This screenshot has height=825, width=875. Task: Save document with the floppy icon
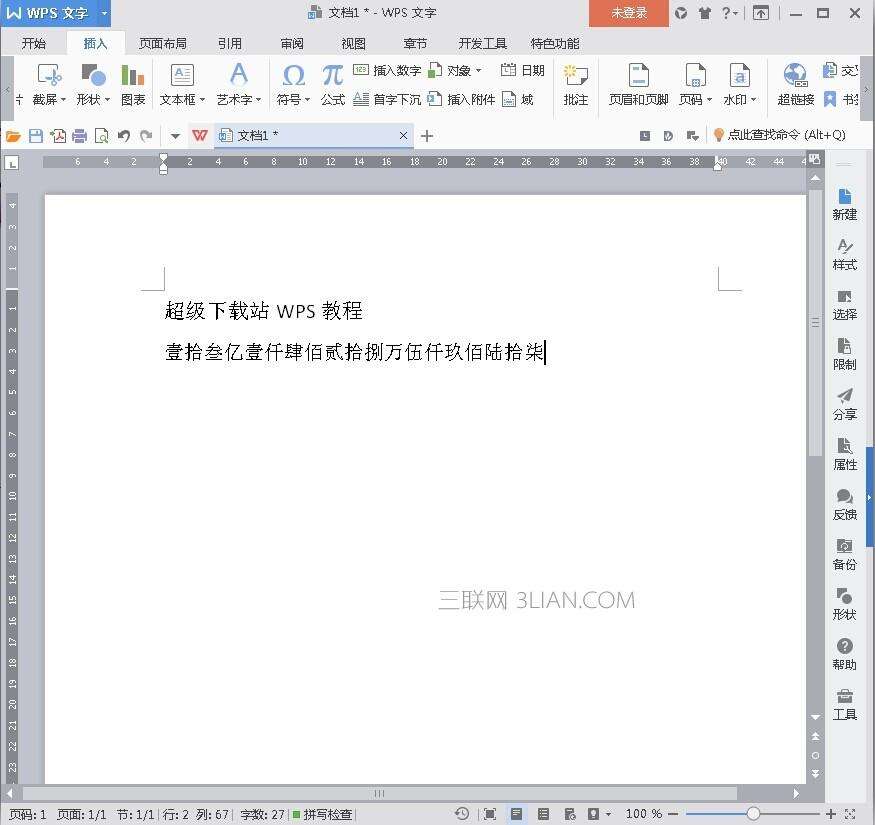tap(36, 136)
